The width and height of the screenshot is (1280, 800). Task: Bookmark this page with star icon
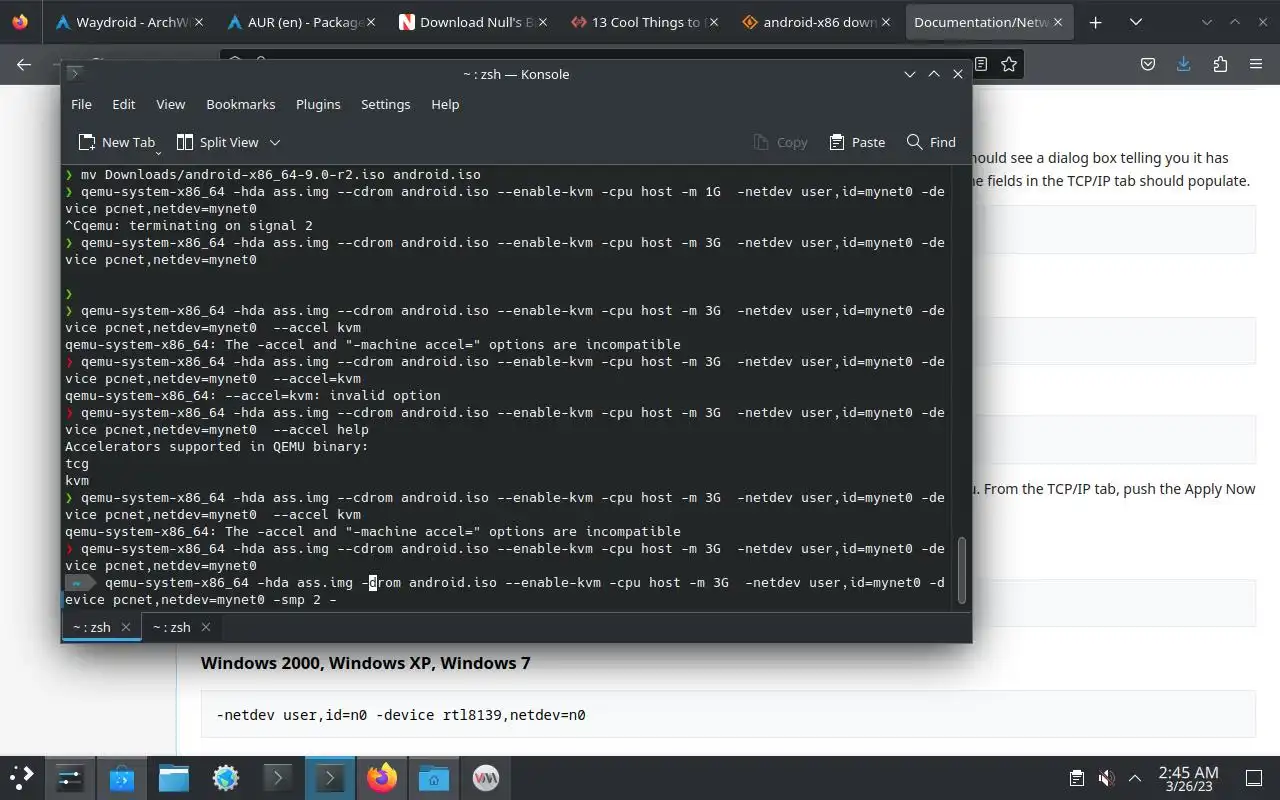coord(1009,64)
